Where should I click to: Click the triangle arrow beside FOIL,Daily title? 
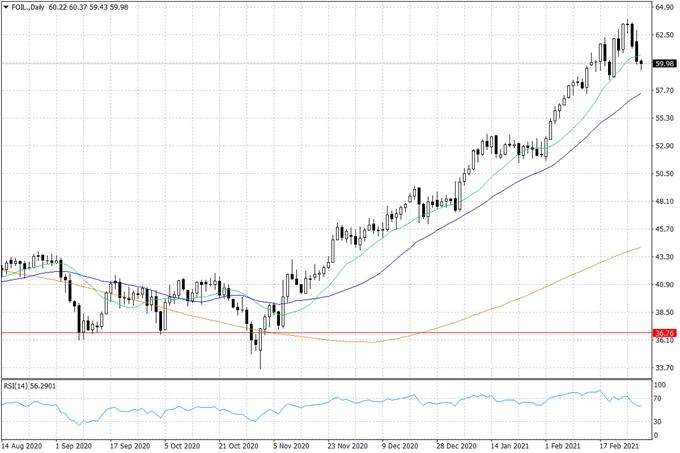[6, 7]
